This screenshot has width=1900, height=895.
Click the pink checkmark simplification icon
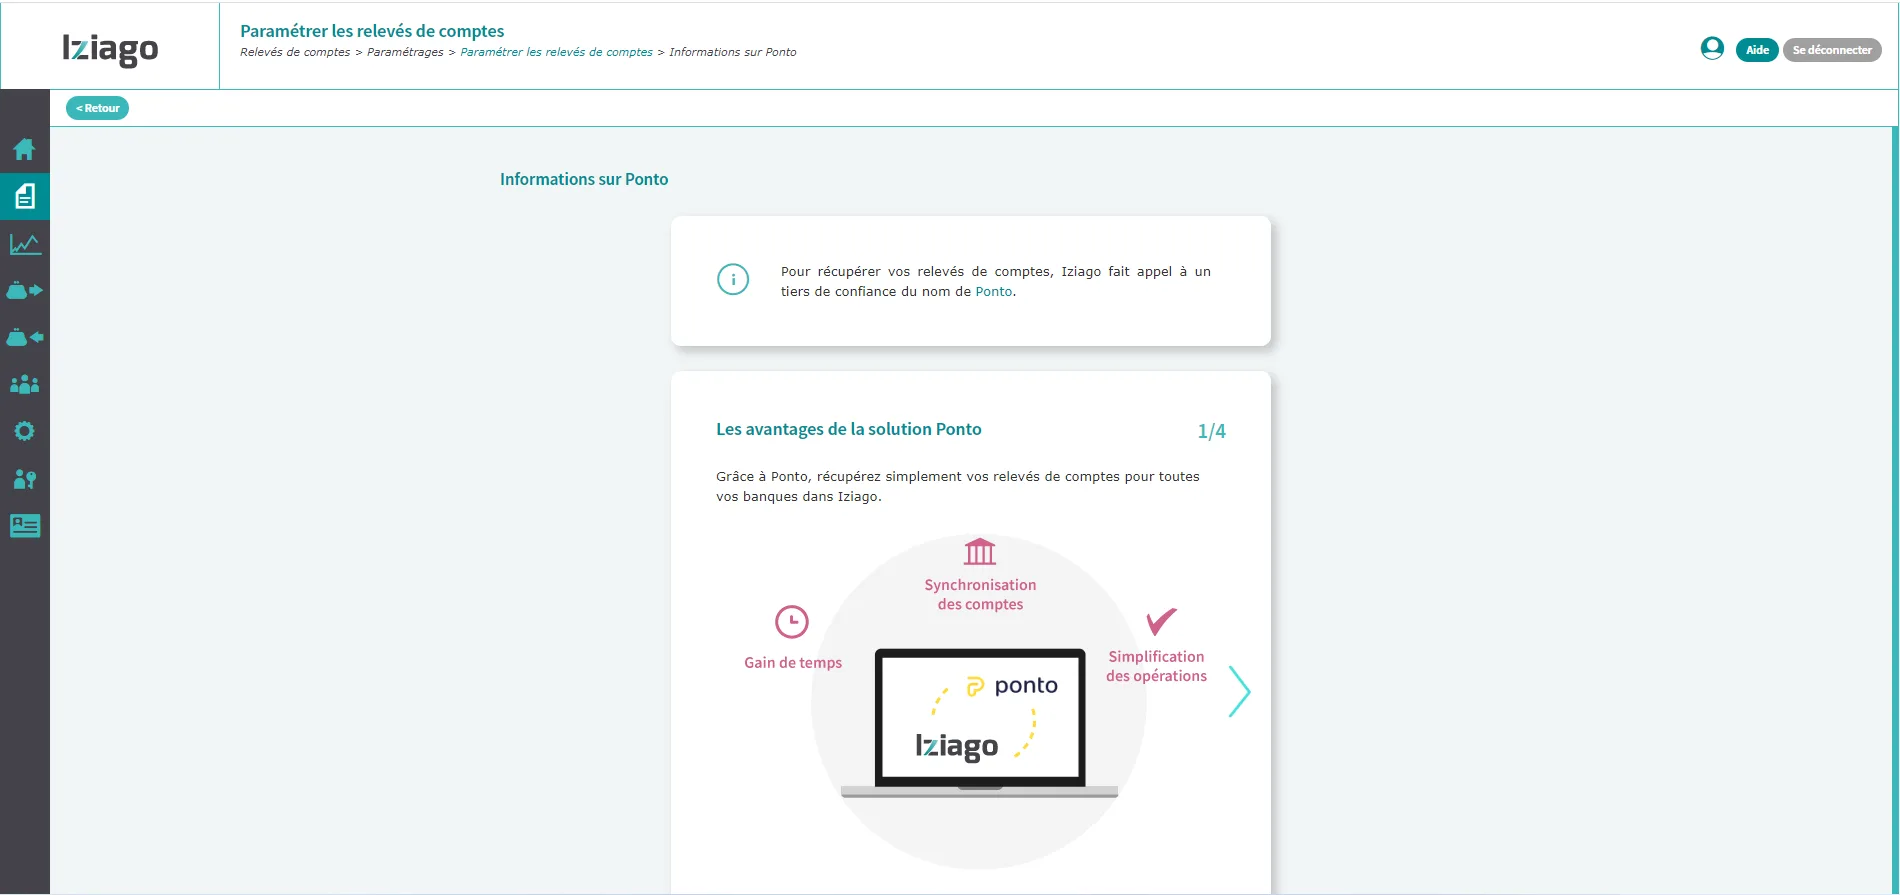click(1161, 621)
